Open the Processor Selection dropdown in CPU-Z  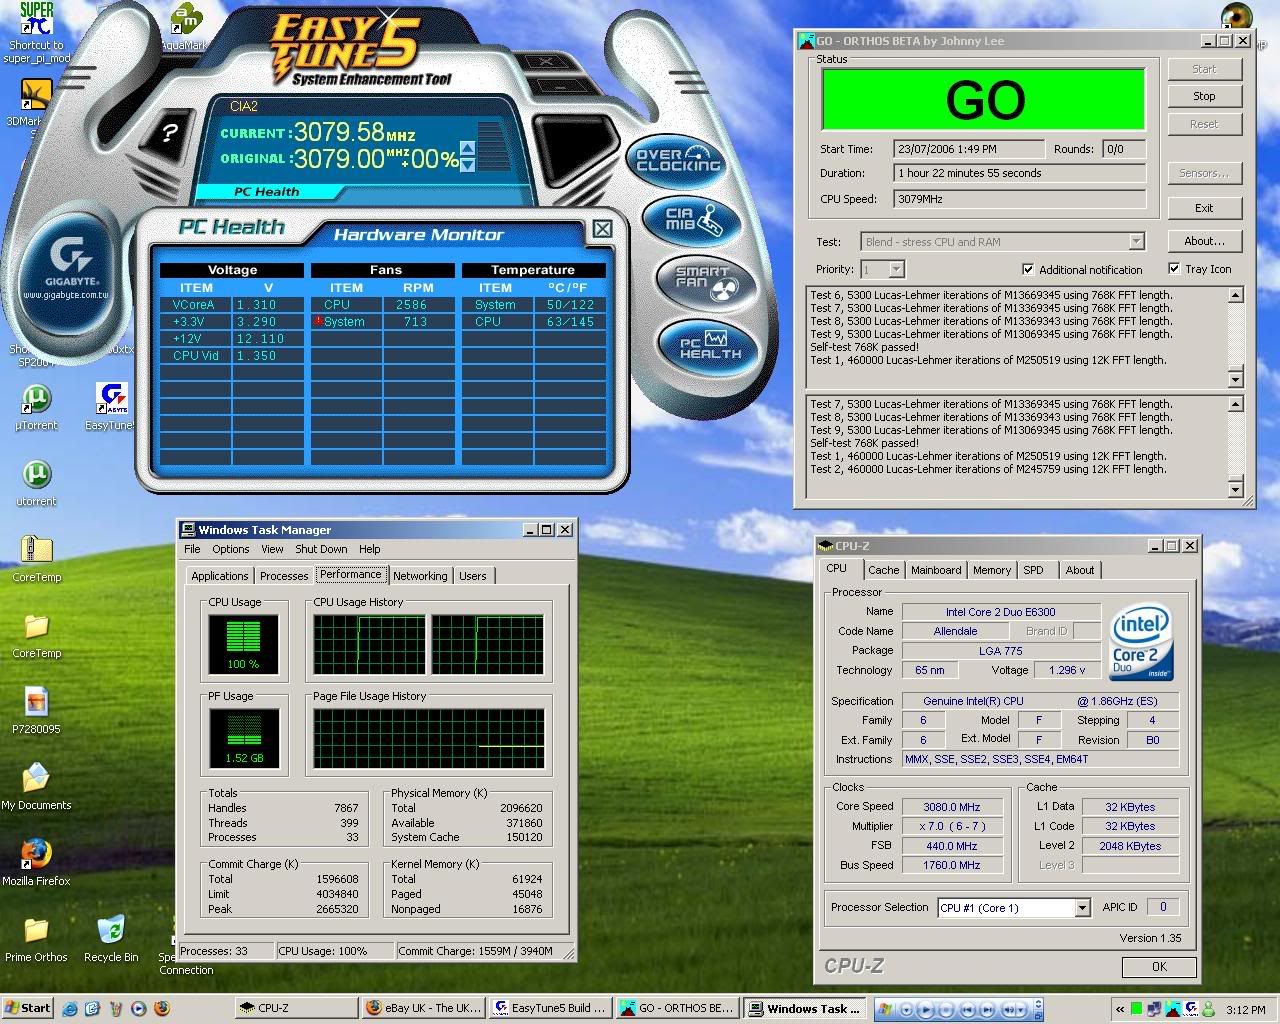(1082, 908)
